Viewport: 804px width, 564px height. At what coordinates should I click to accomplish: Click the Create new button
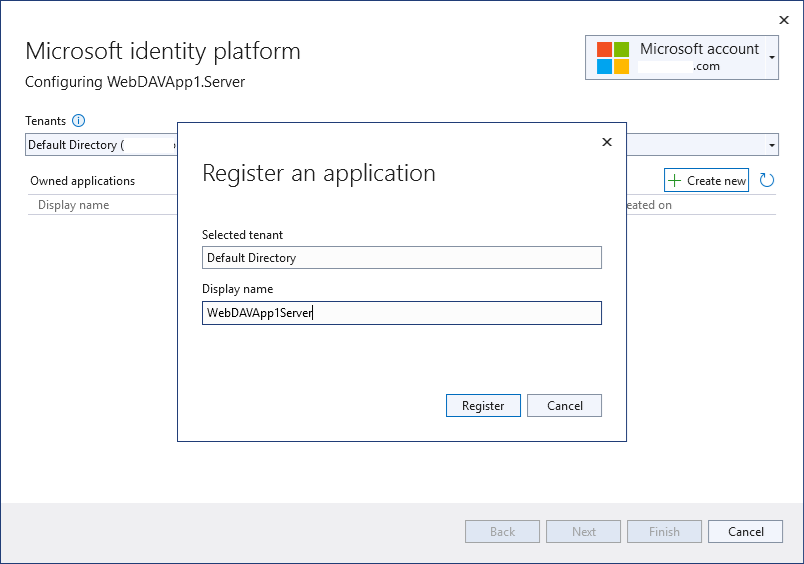(x=707, y=180)
